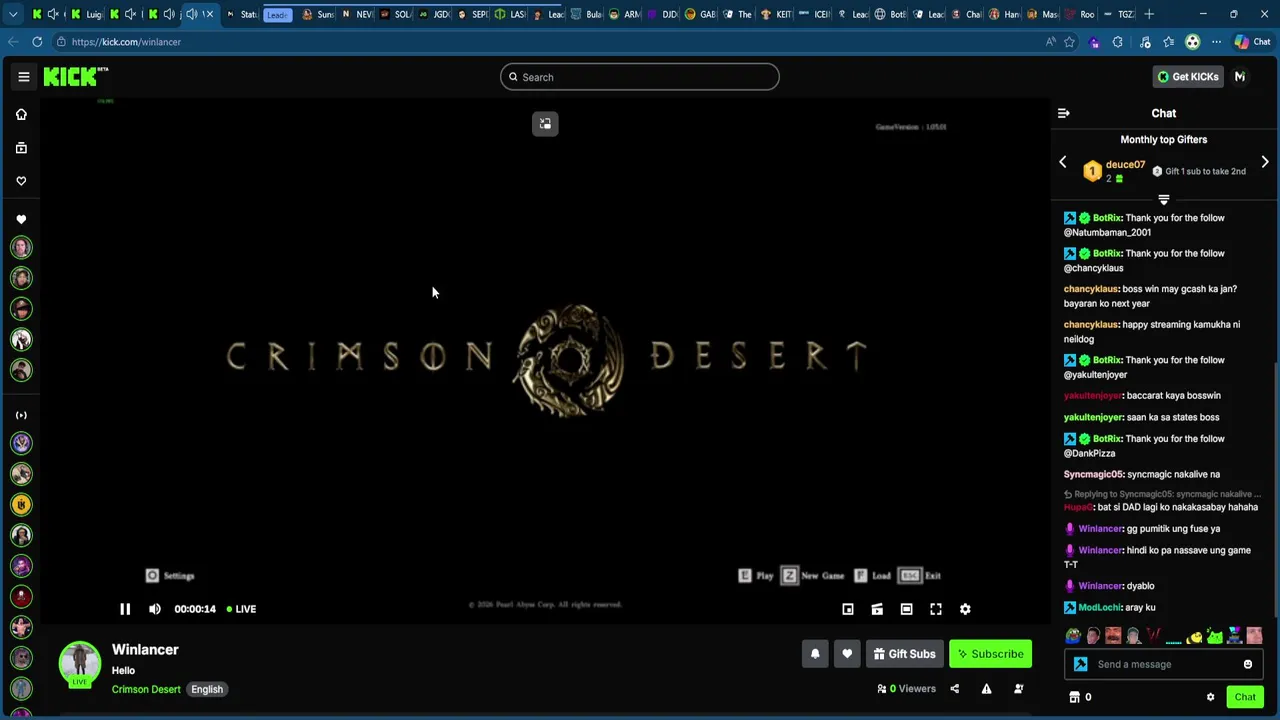Open a new browser tab

1149,14
